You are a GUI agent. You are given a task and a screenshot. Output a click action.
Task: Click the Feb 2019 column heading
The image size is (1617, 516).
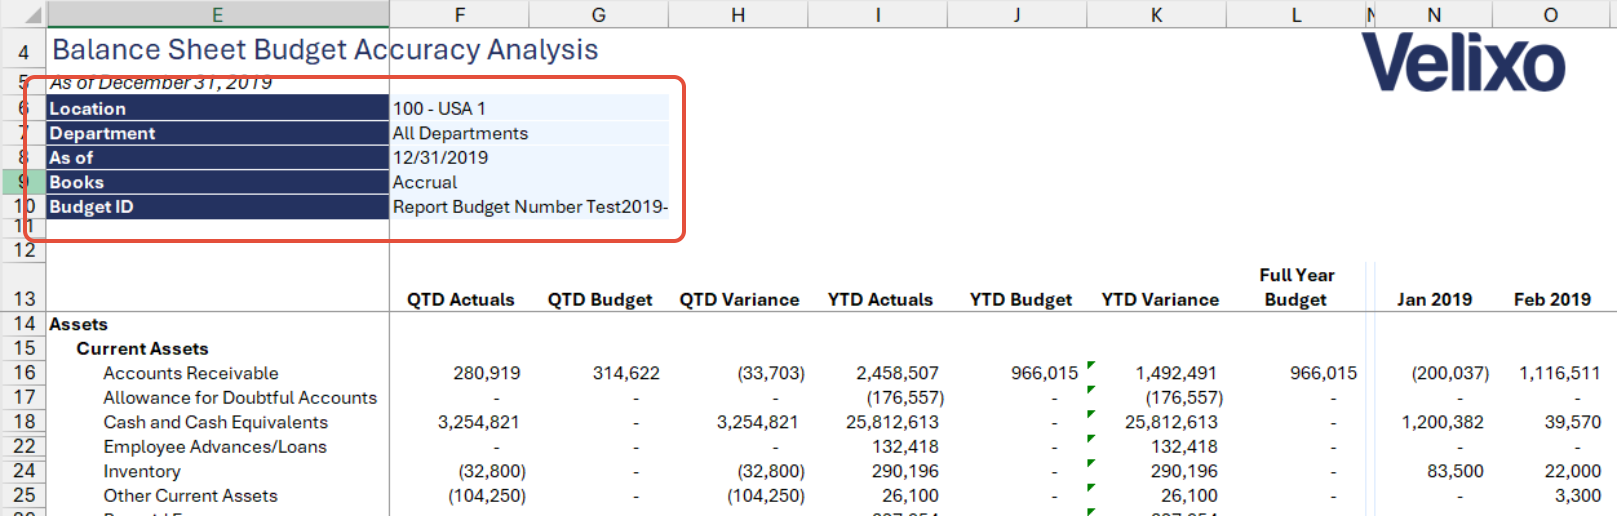[x=1552, y=299]
